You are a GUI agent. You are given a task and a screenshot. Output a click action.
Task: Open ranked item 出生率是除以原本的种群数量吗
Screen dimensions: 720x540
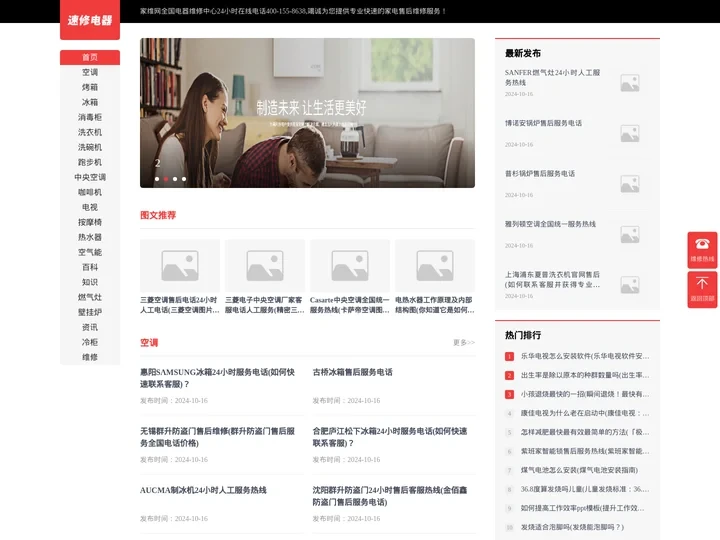[585, 375]
